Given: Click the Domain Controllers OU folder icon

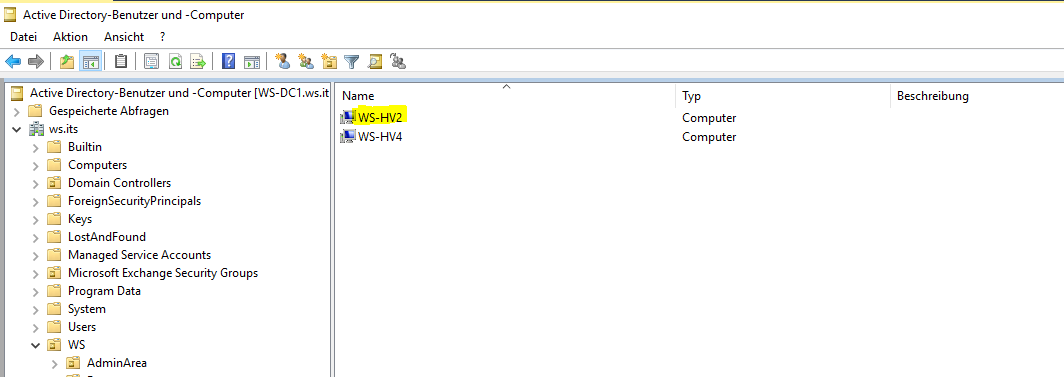Looking at the screenshot, I should (55, 183).
